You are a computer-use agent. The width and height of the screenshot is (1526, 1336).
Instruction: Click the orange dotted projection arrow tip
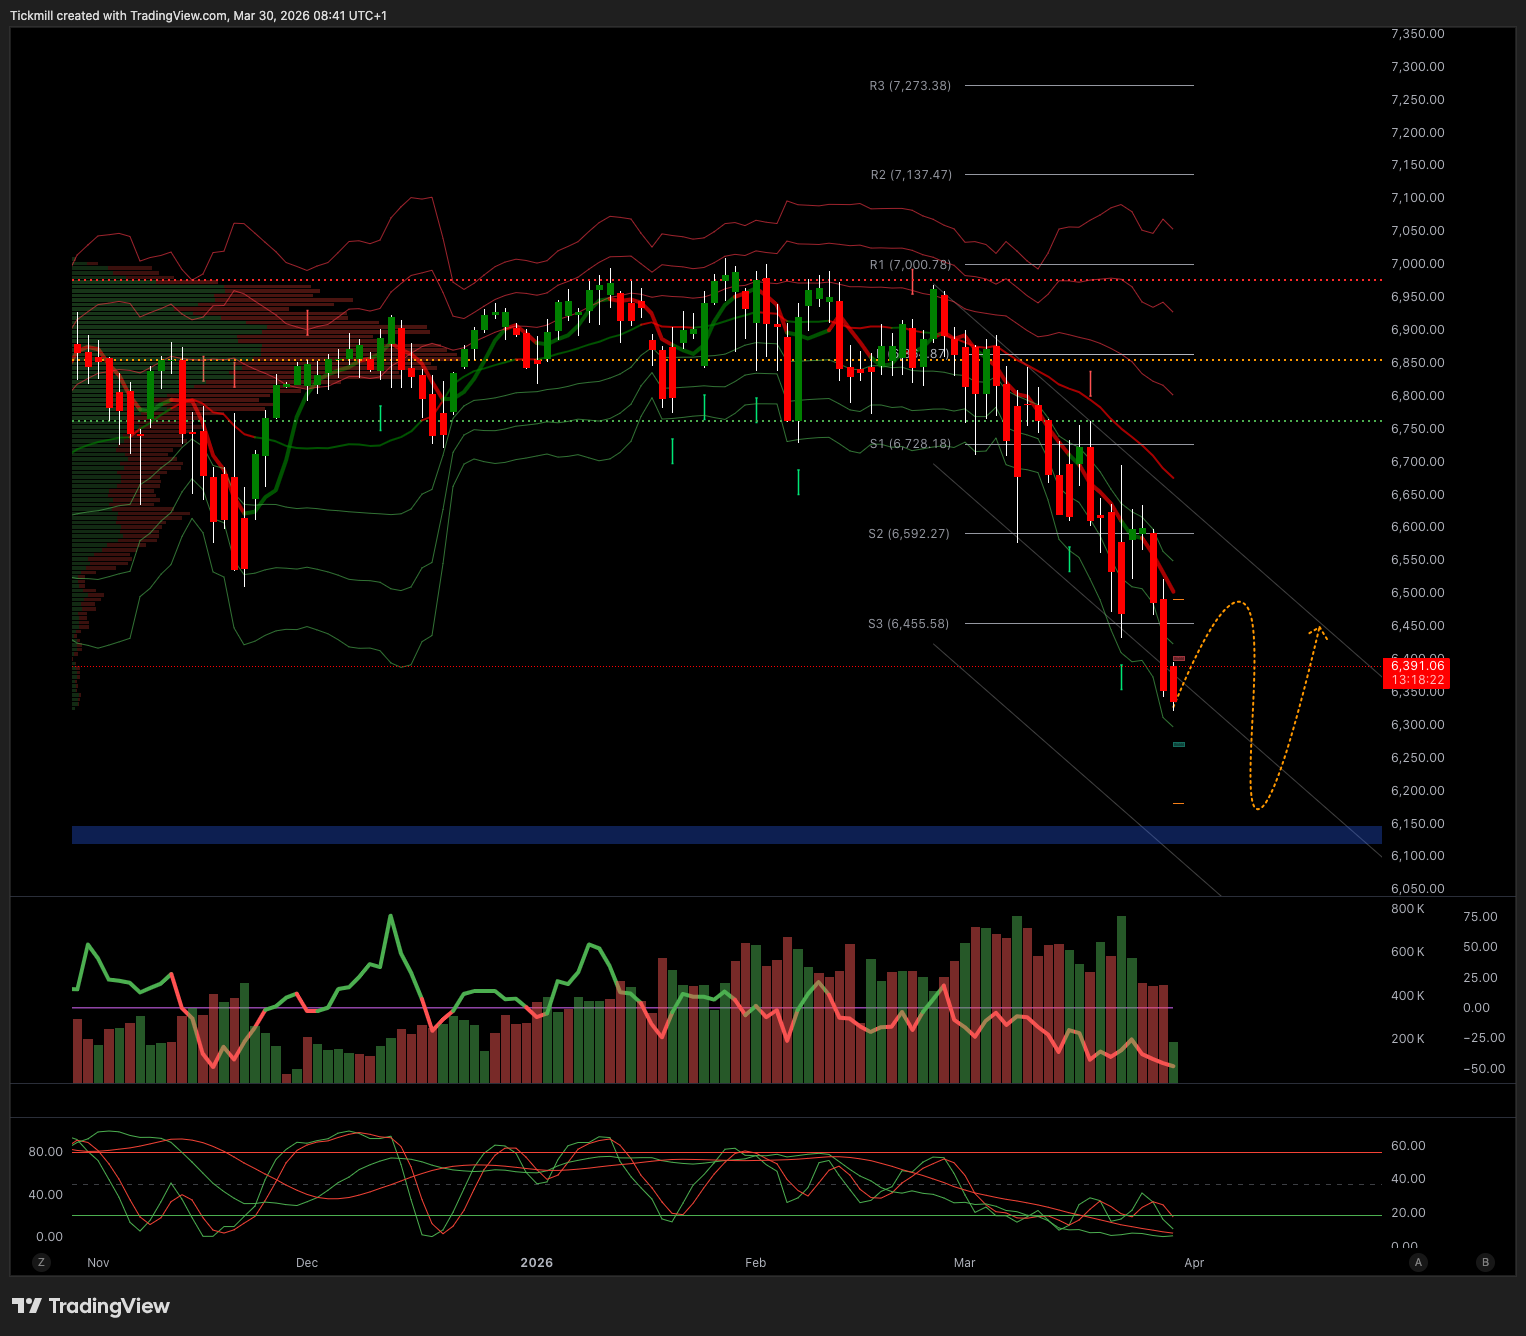pyautogui.click(x=1320, y=629)
